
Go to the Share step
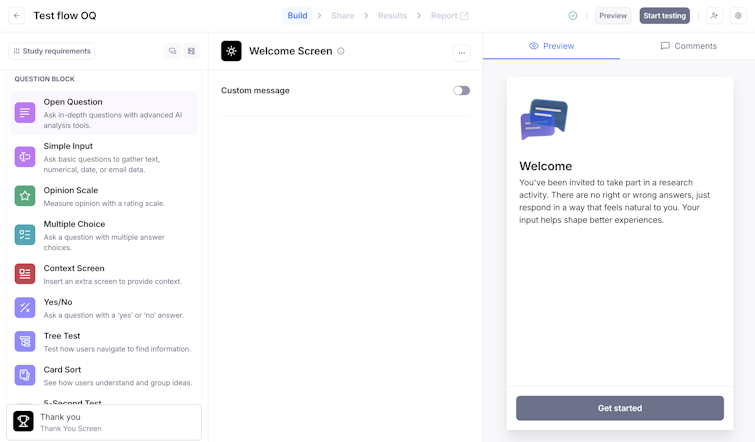[342, 16]
